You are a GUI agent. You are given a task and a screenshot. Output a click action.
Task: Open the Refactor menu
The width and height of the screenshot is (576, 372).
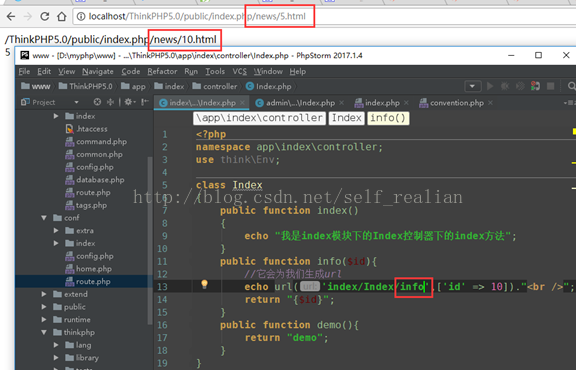162,71
